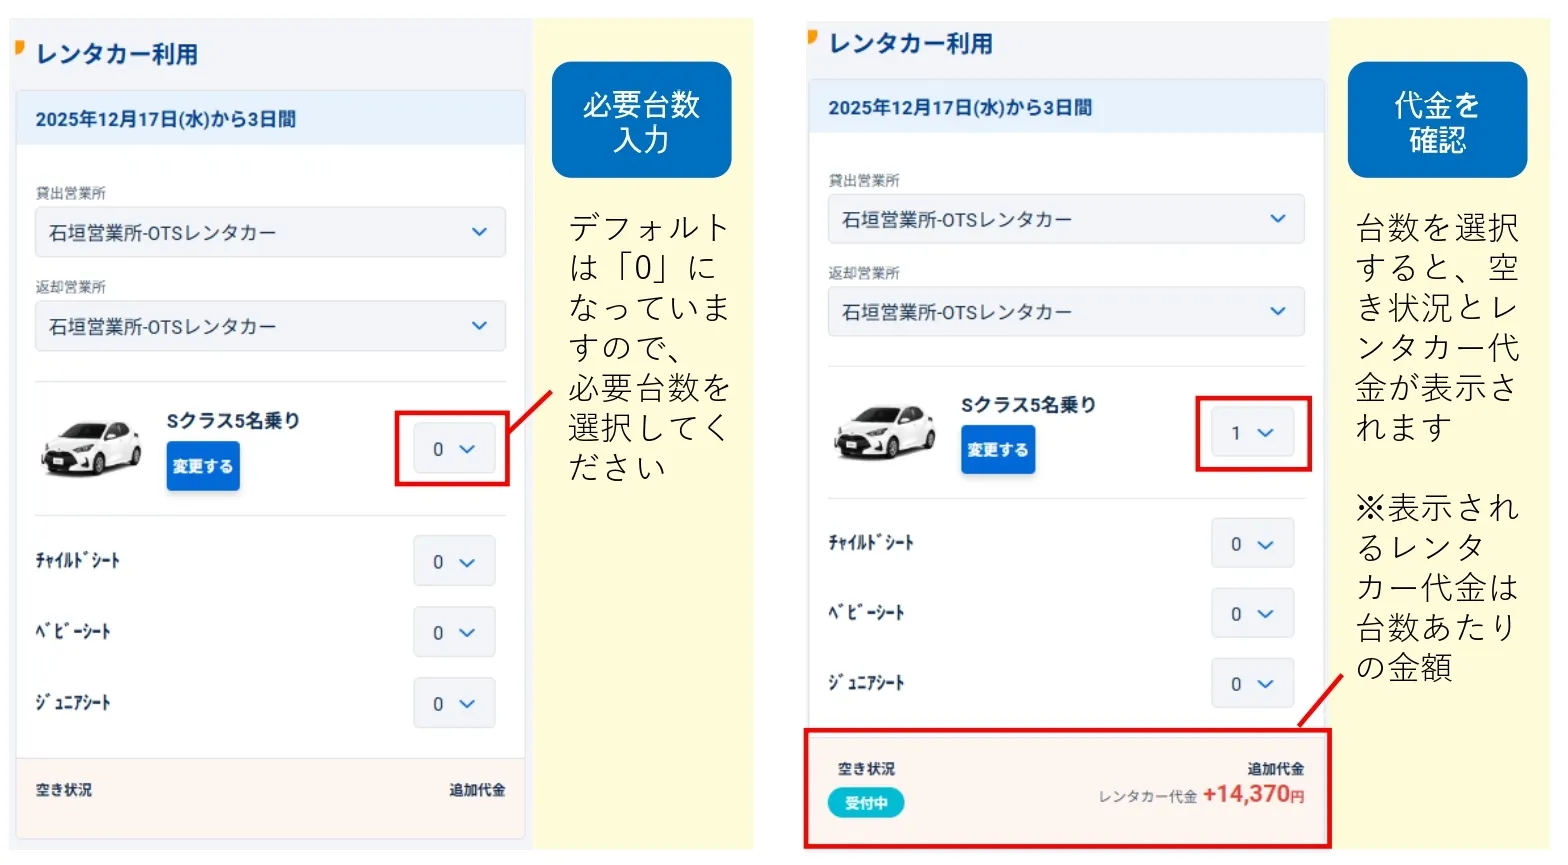Open left panel 貸出営業所 pickup office dropdown
The height and width of the screenshot is (865, 1568).
coord(270,232)
